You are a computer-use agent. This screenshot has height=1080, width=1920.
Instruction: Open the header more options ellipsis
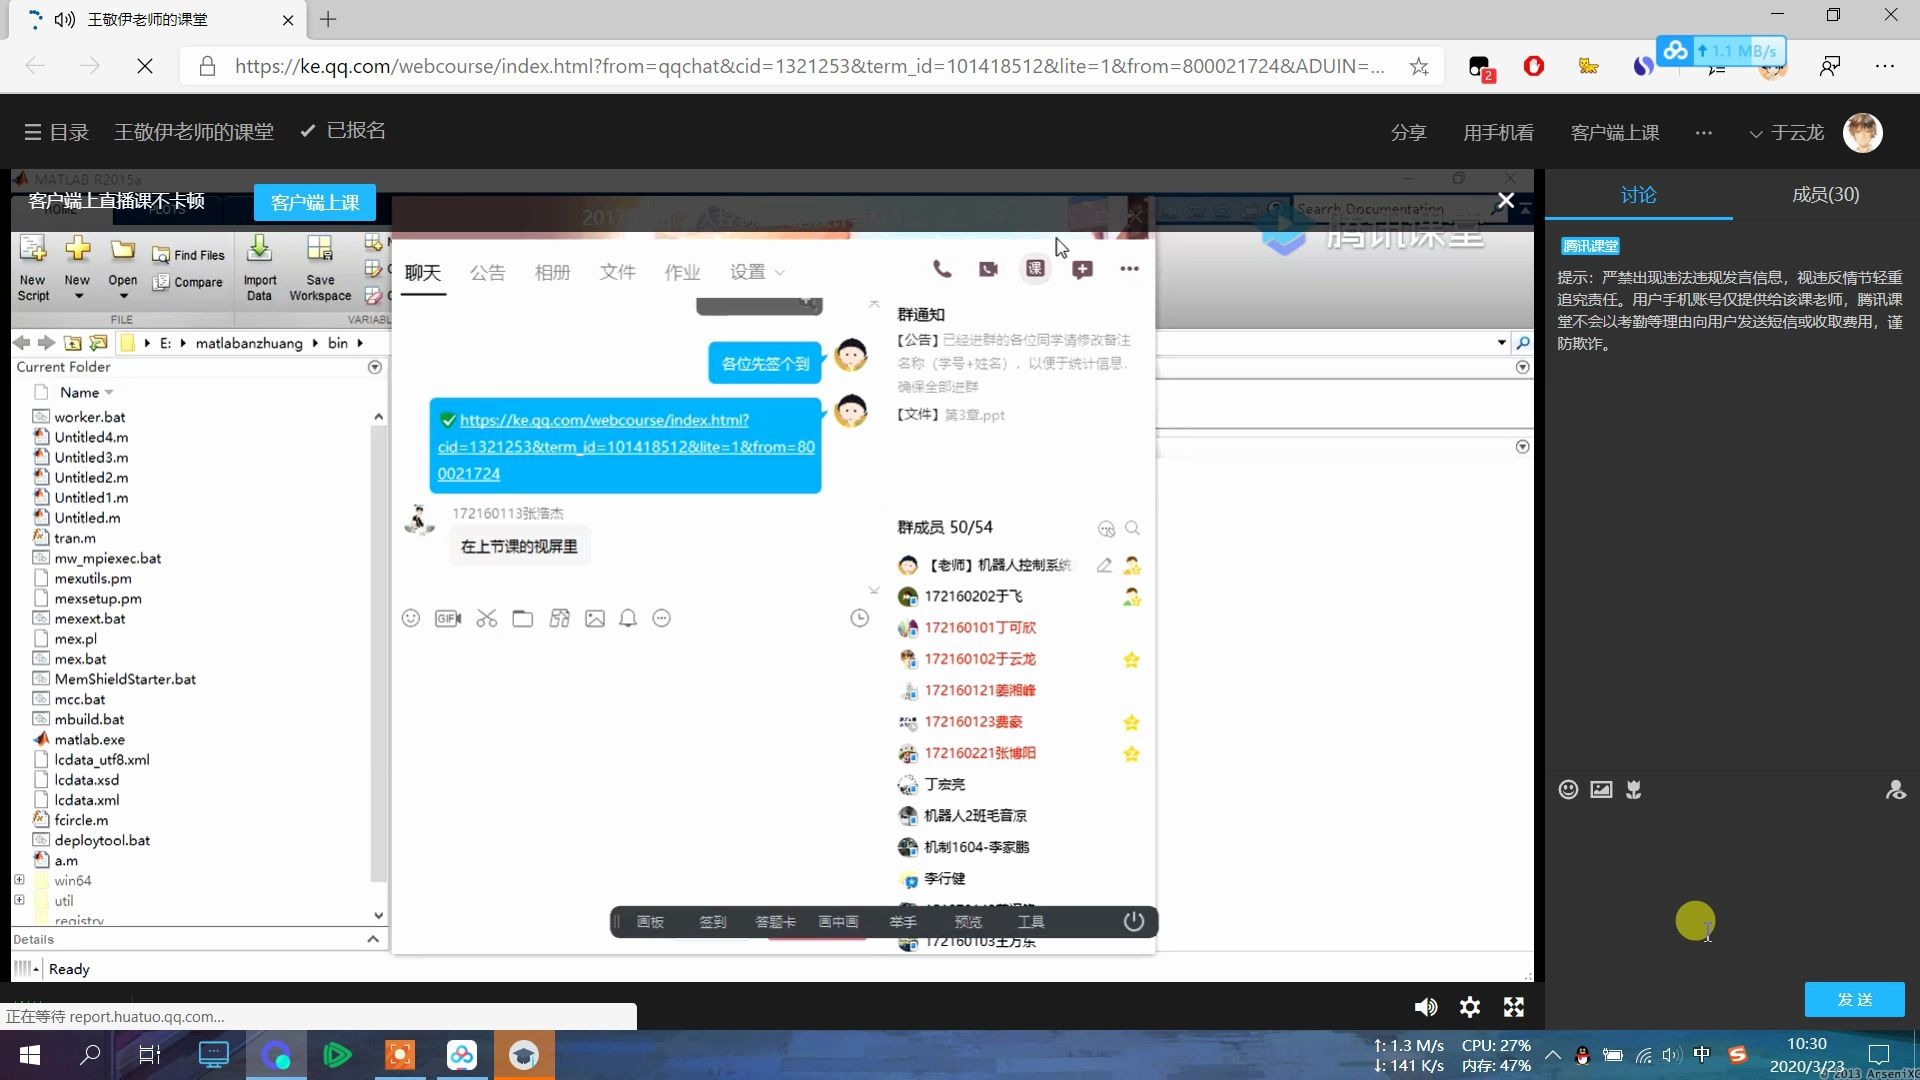pyautogui.click(x=1703, y=133)
